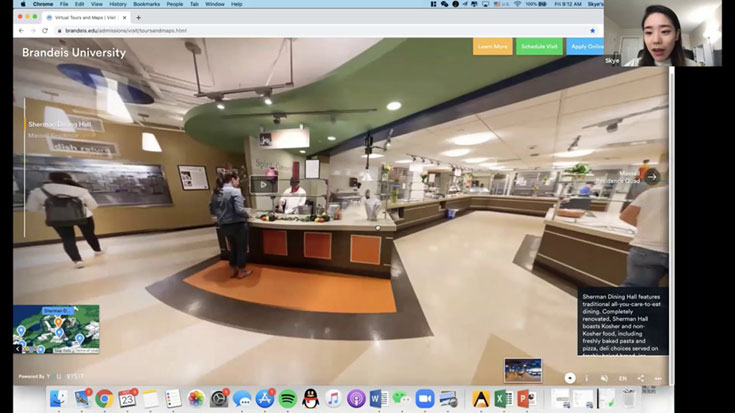Screen dimensions: 735x413
Task: Click the brandeis.edu address bar
Action: pos(323,30)
